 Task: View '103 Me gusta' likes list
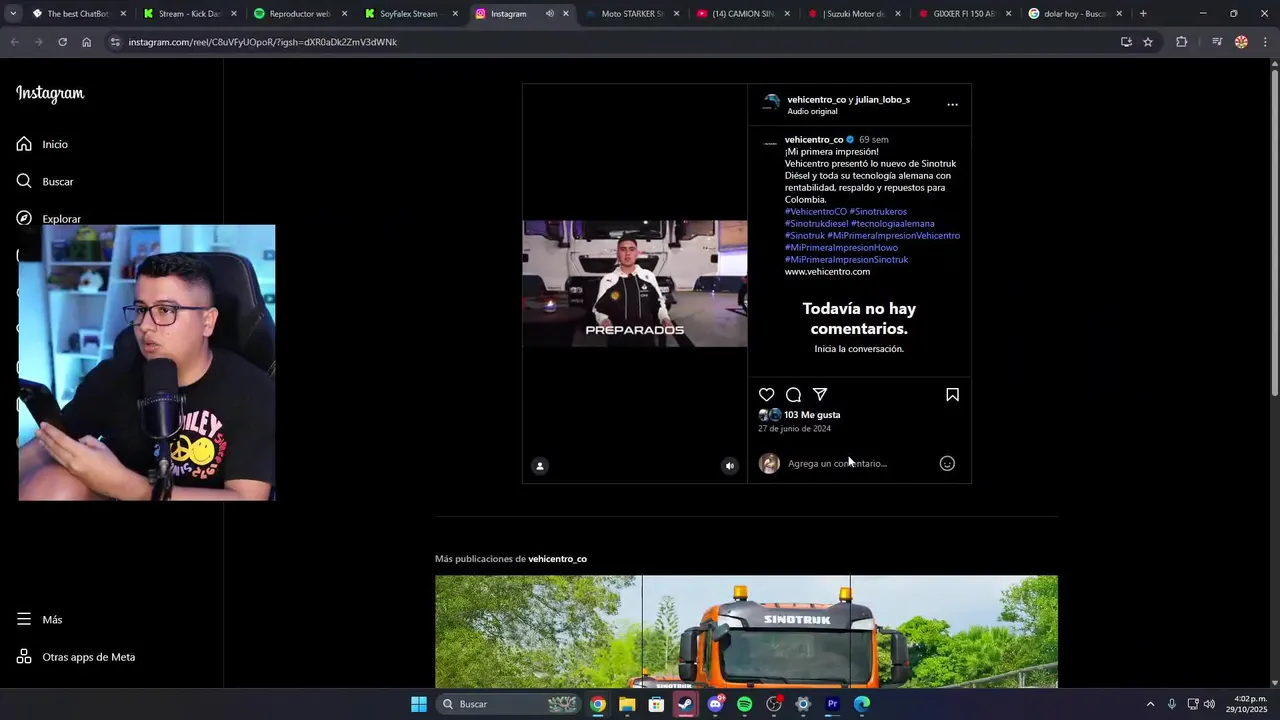pyautogui.click(x=812, y=415)
